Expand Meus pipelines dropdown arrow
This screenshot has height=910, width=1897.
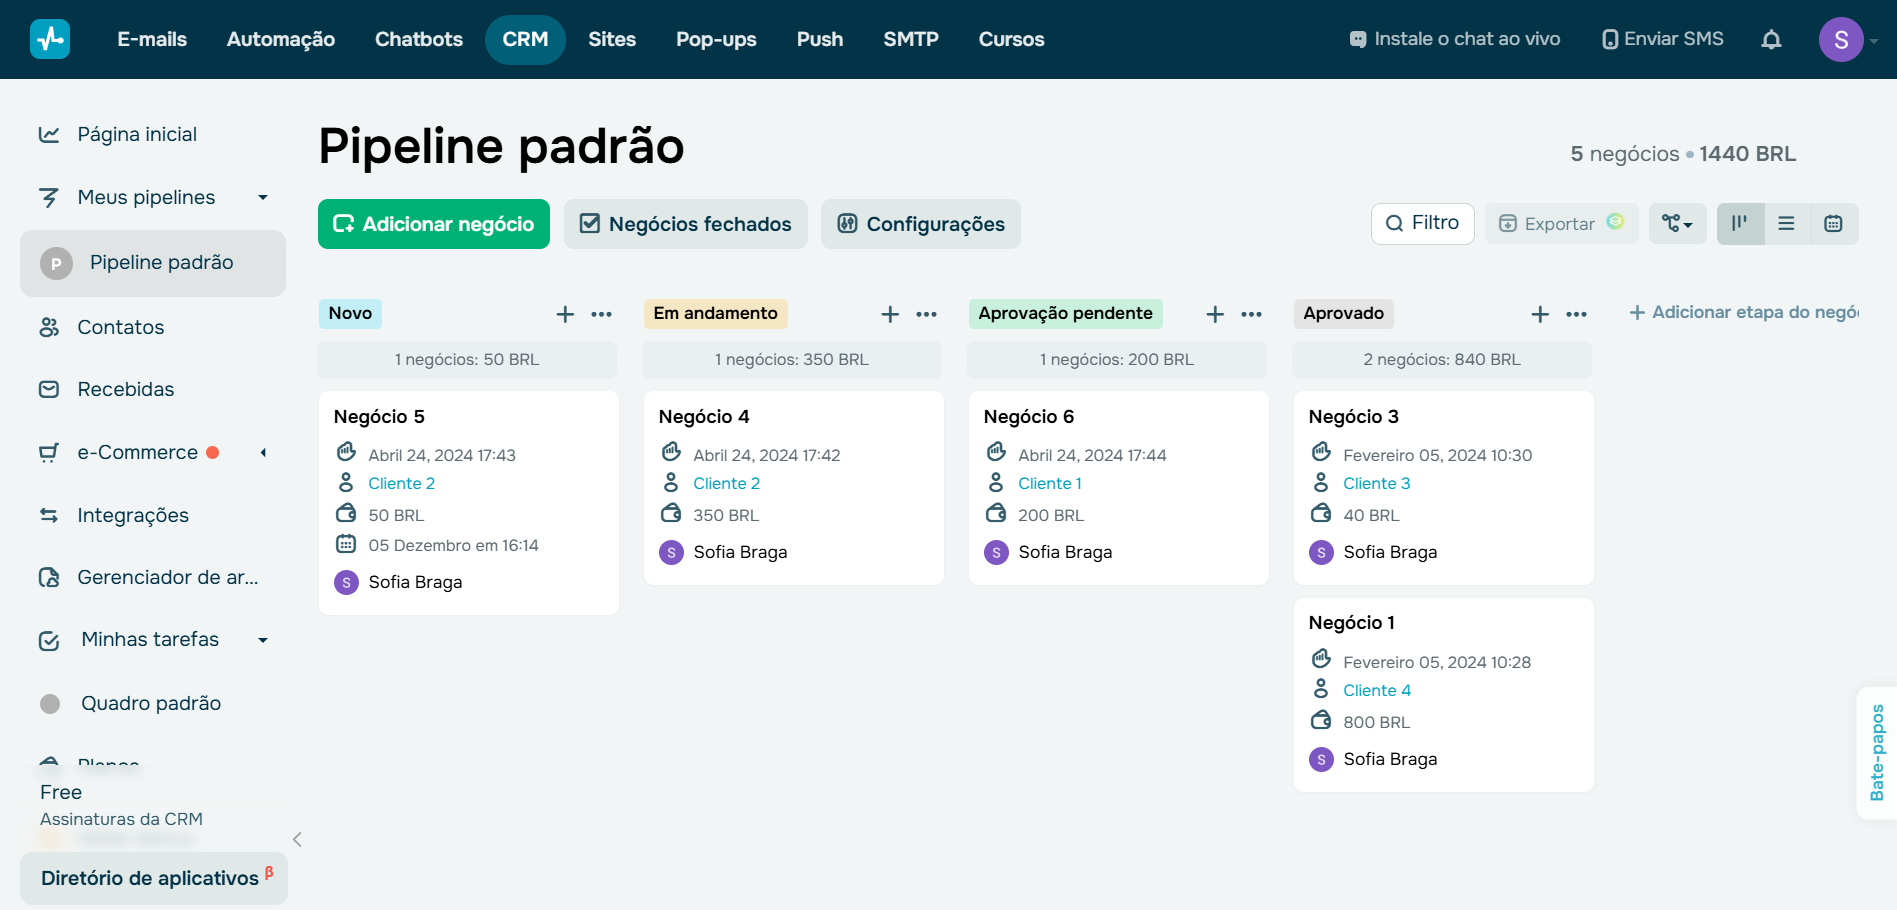pyautogui.click(x=263, y=197)
